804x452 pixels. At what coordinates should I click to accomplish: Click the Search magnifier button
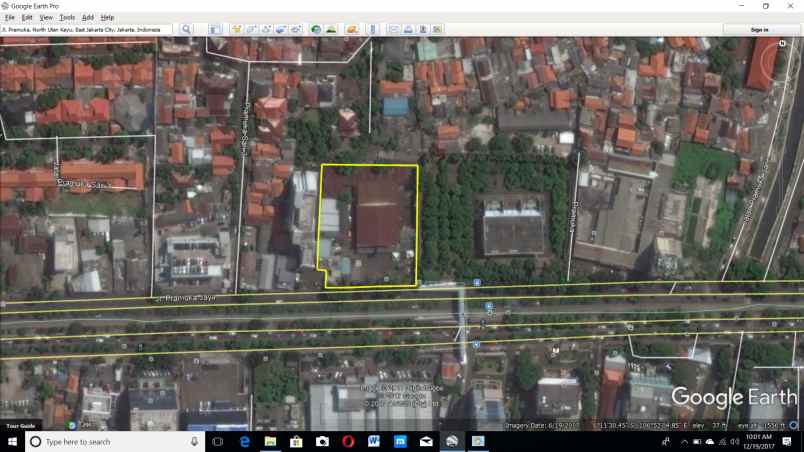point(186,30)
